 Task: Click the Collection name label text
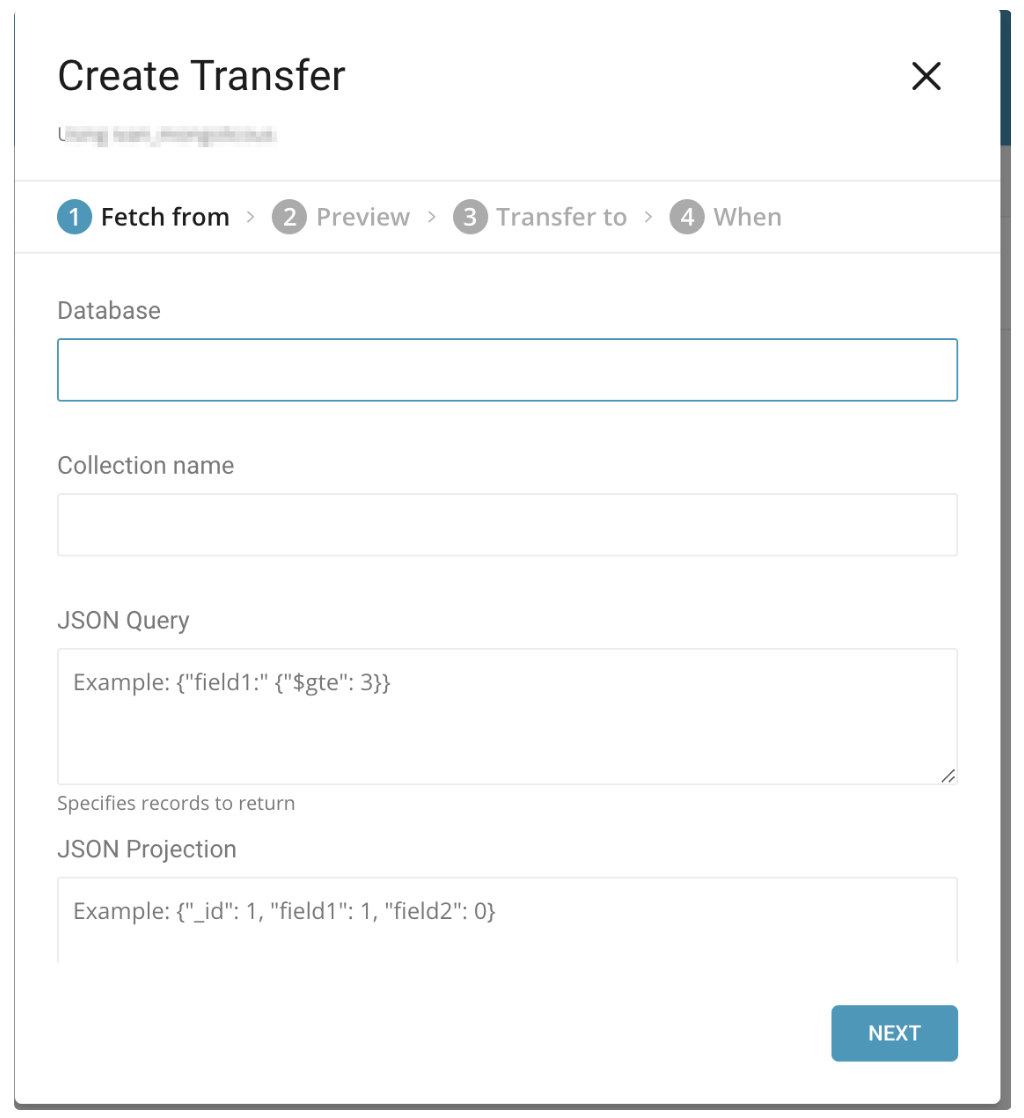[146, 465]
